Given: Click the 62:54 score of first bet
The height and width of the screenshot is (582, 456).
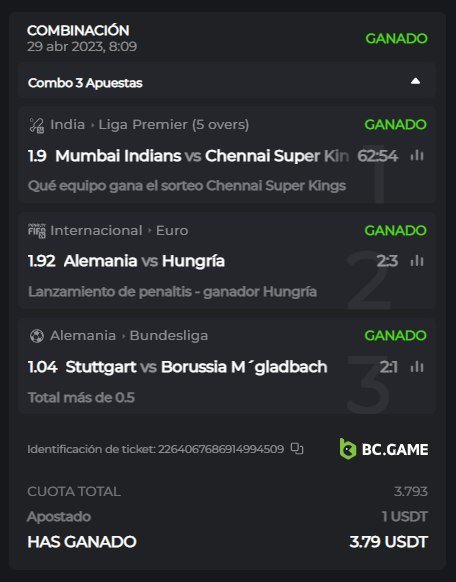Looking at the screenshot, I should tap(377, 156).
